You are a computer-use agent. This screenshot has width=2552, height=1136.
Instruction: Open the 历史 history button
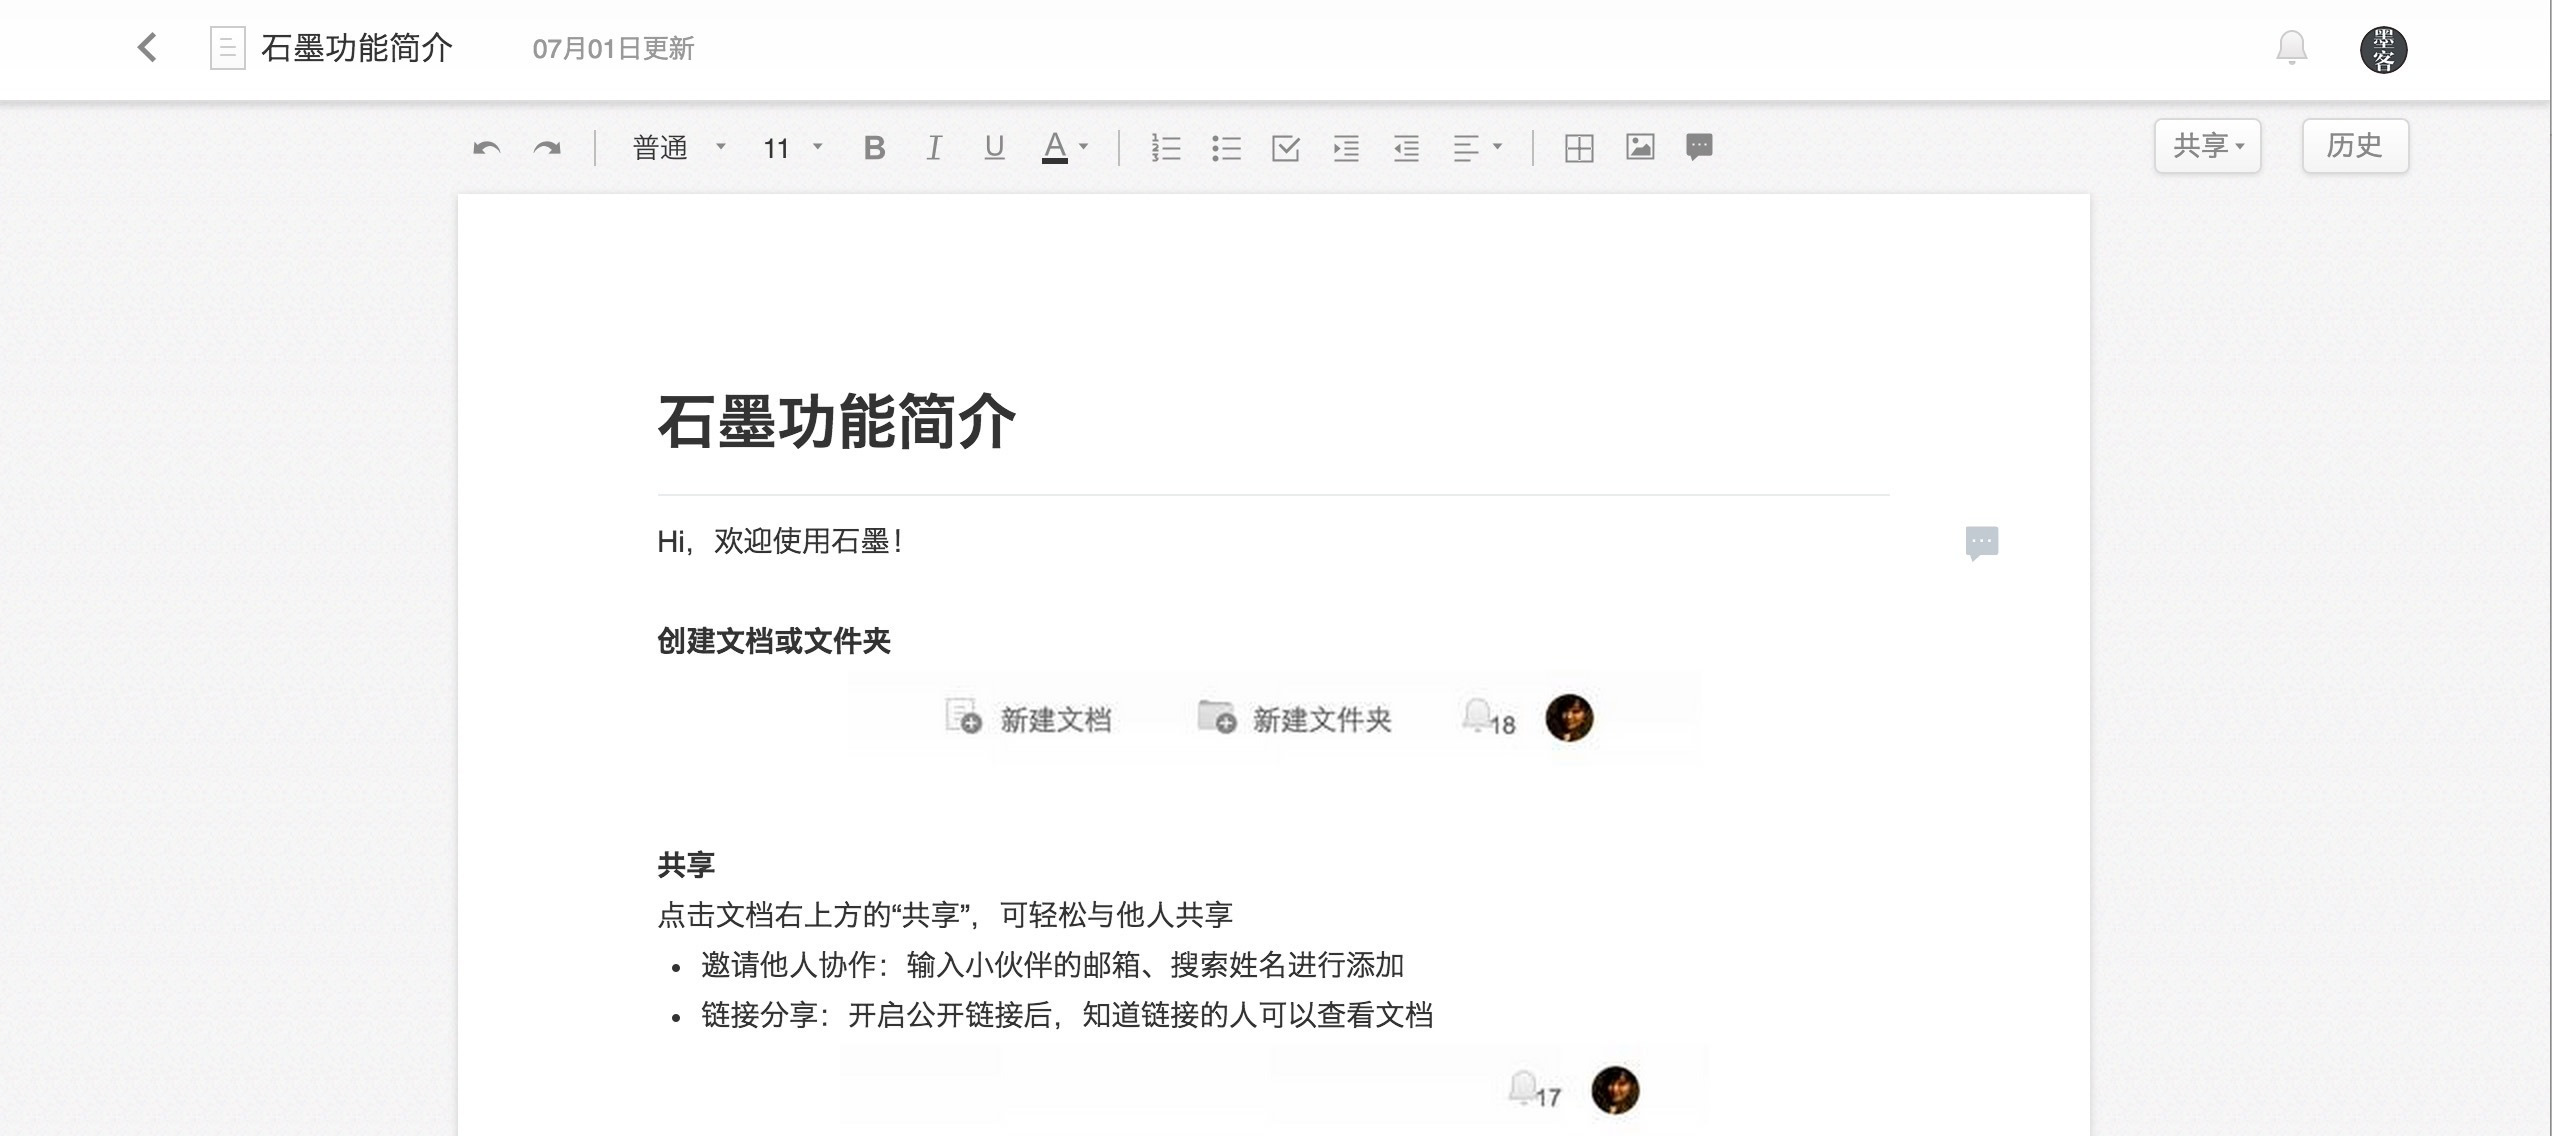(x=2355, y=146)
